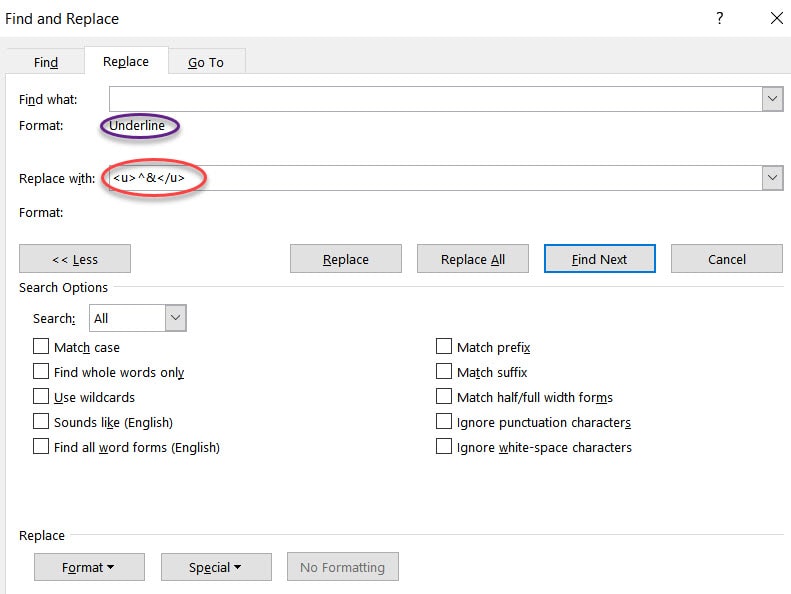
Task: Open the Special characters menu button
Action: point(216,567)
